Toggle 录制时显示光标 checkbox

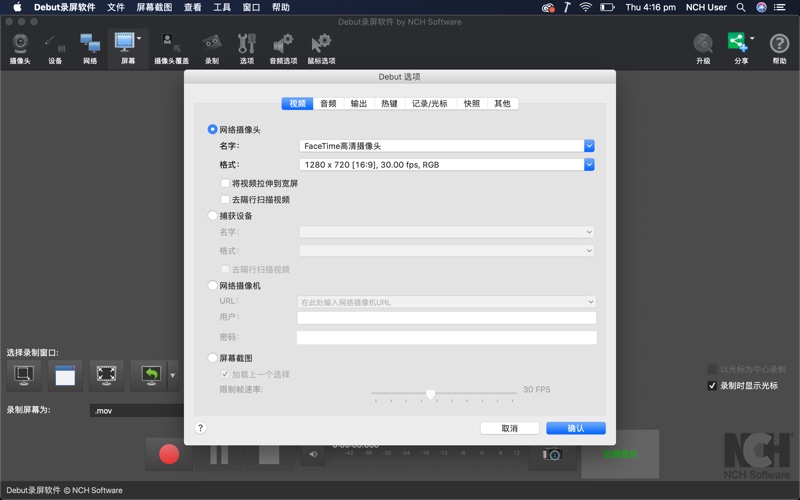point(712,385)
